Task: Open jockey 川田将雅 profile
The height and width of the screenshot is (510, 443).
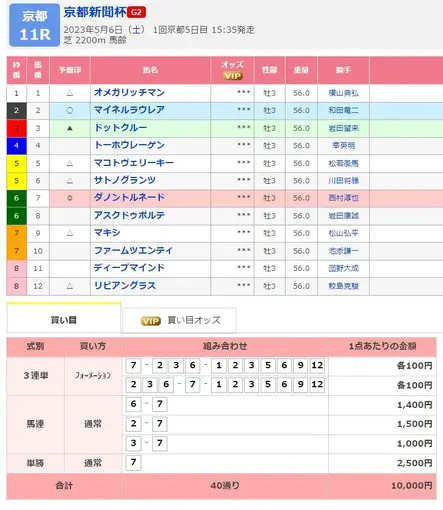Action: point(343,180)
